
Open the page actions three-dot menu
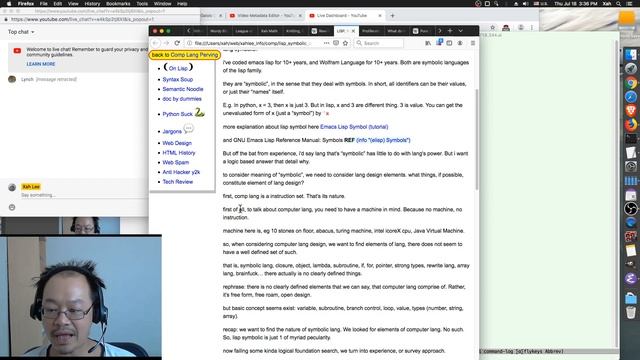[326, 43]
